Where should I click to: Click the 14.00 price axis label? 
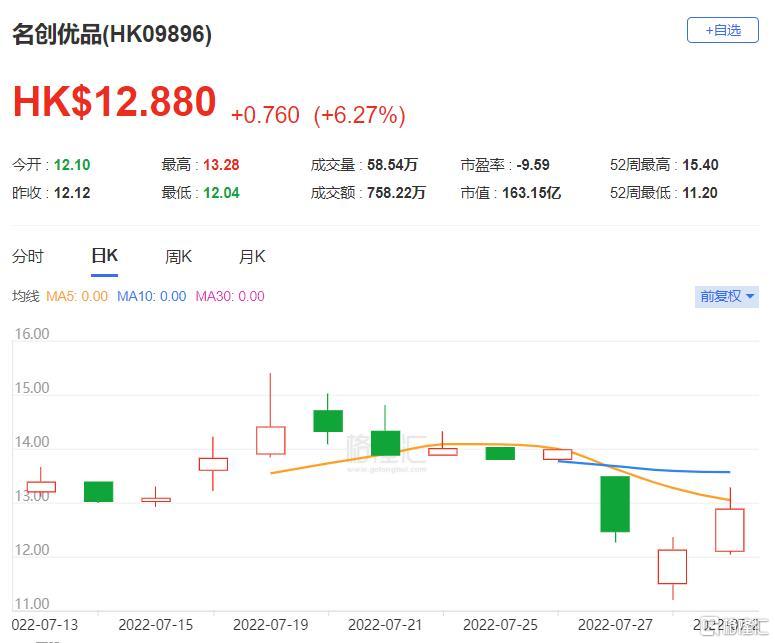tap(32, 441)
